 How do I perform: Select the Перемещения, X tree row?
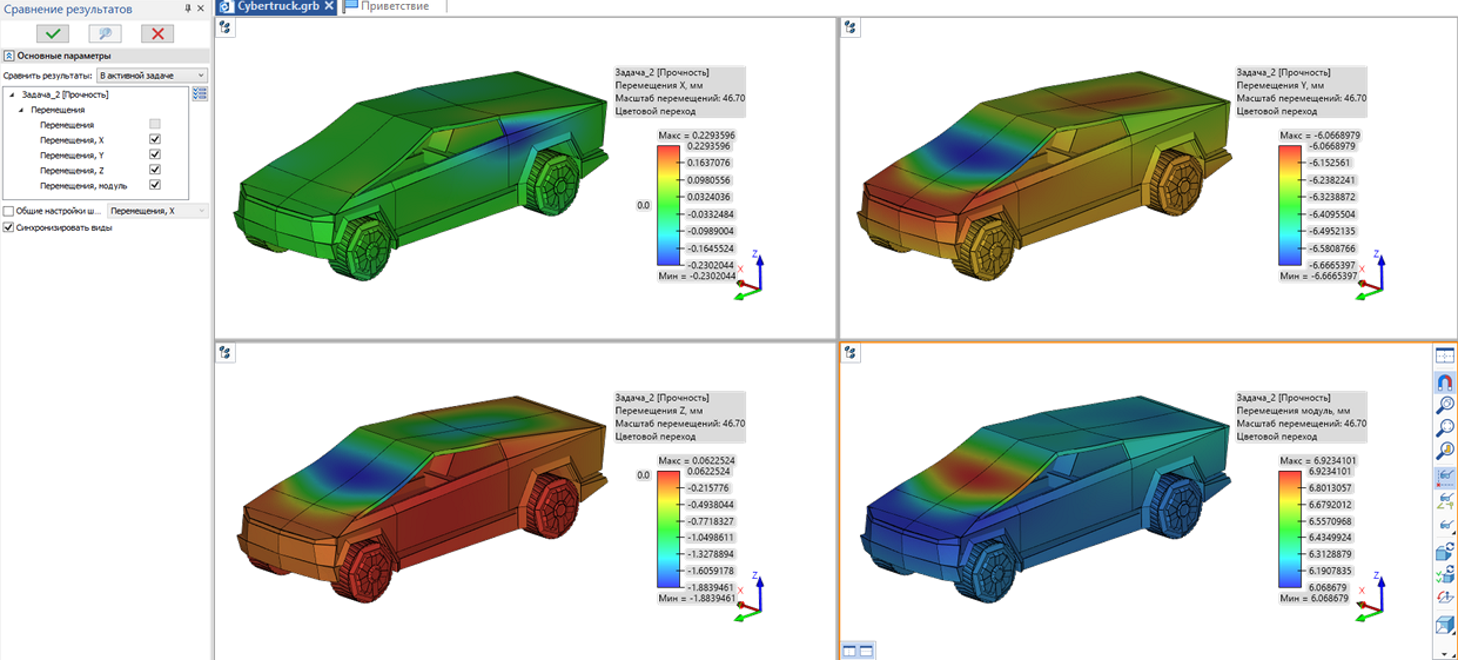point(72,140)
